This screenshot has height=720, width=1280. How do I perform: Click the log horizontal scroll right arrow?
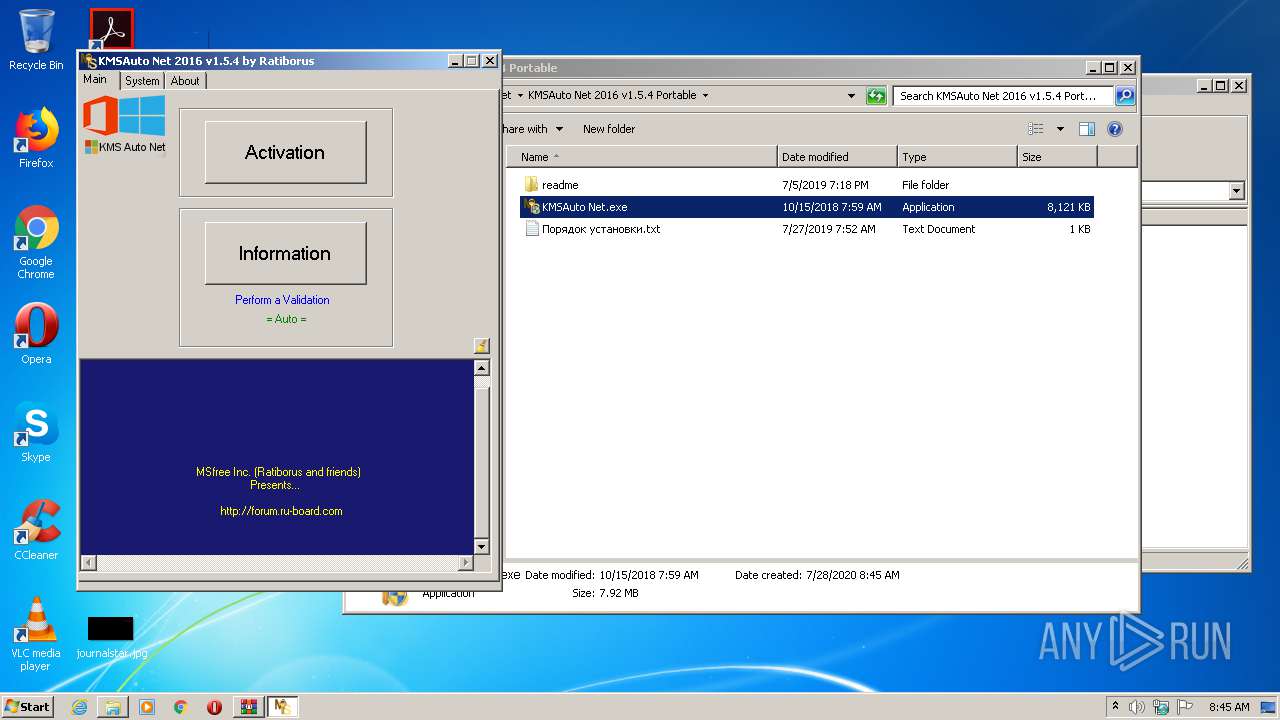coord(465,563)
